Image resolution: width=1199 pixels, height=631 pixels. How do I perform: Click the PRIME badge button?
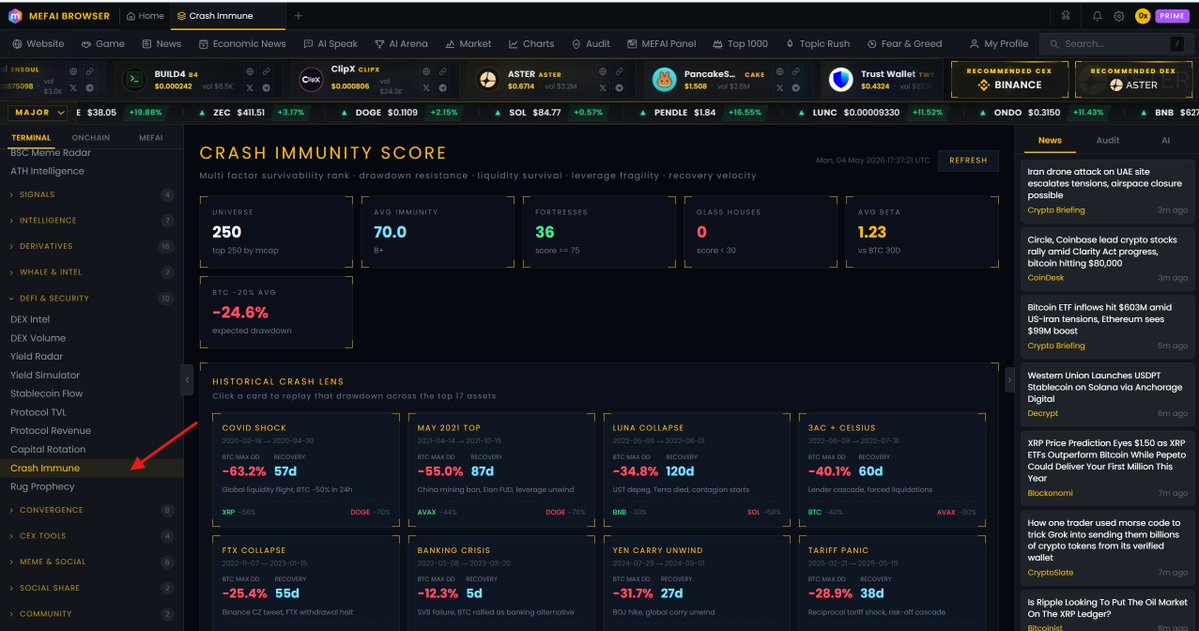[1171, 16]
